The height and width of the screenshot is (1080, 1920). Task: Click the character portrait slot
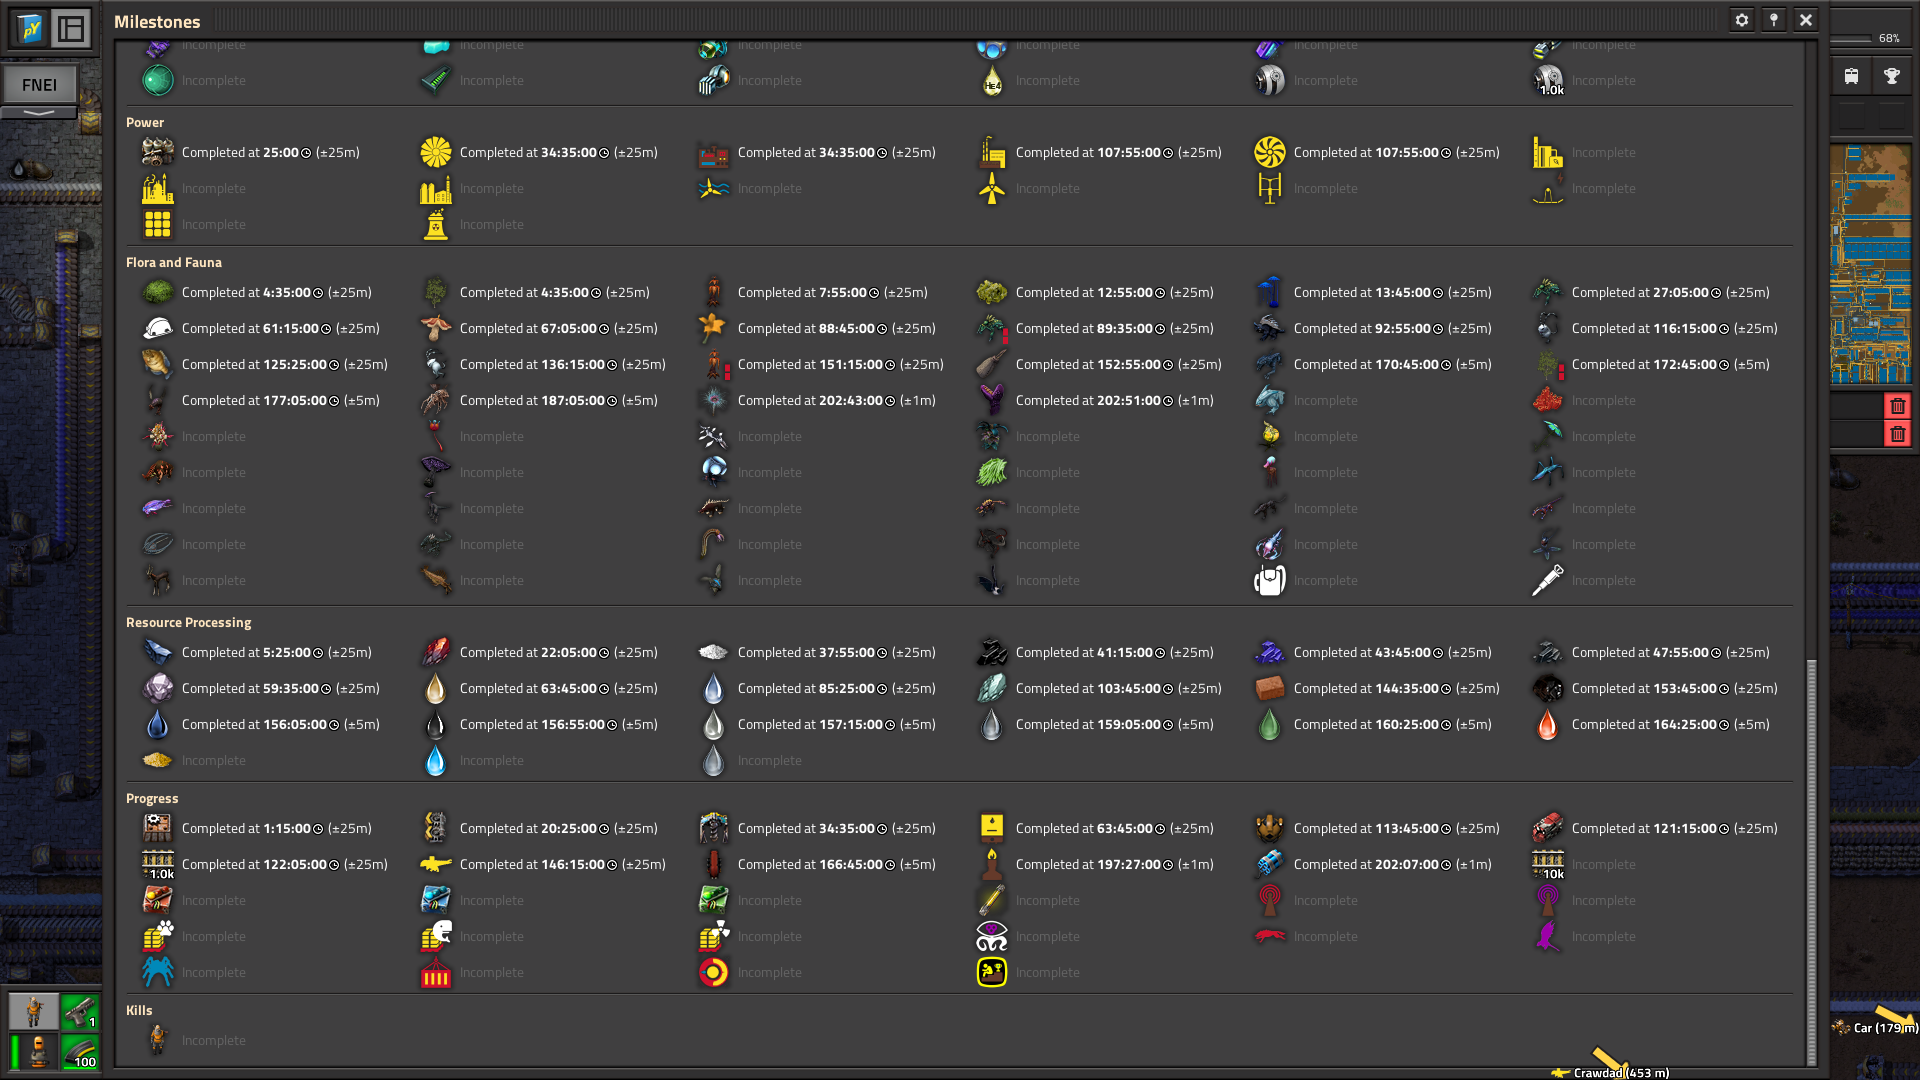[x=34, y=1011]
